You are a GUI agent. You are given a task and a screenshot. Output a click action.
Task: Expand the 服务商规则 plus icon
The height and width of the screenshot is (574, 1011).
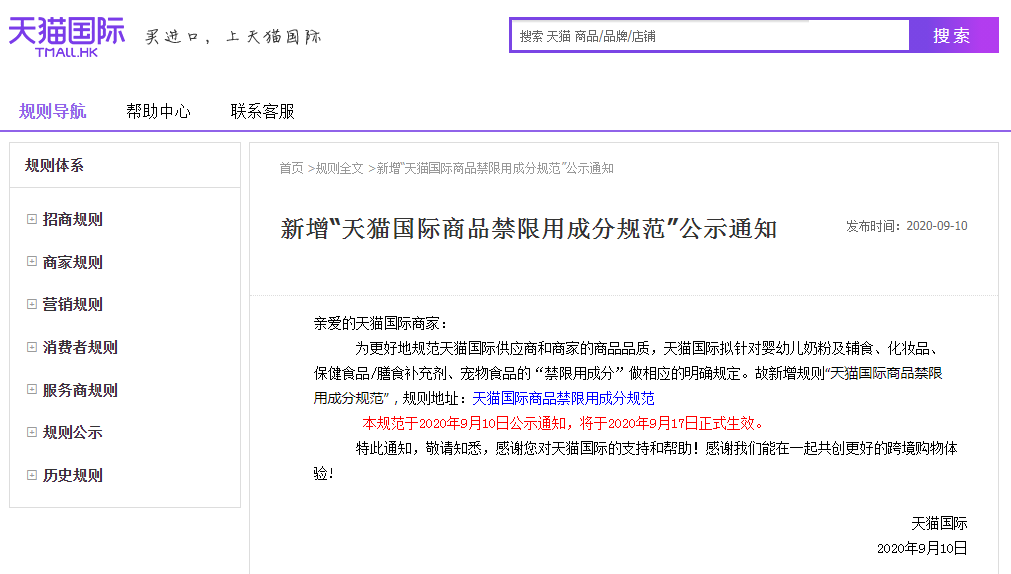point(32,390)
